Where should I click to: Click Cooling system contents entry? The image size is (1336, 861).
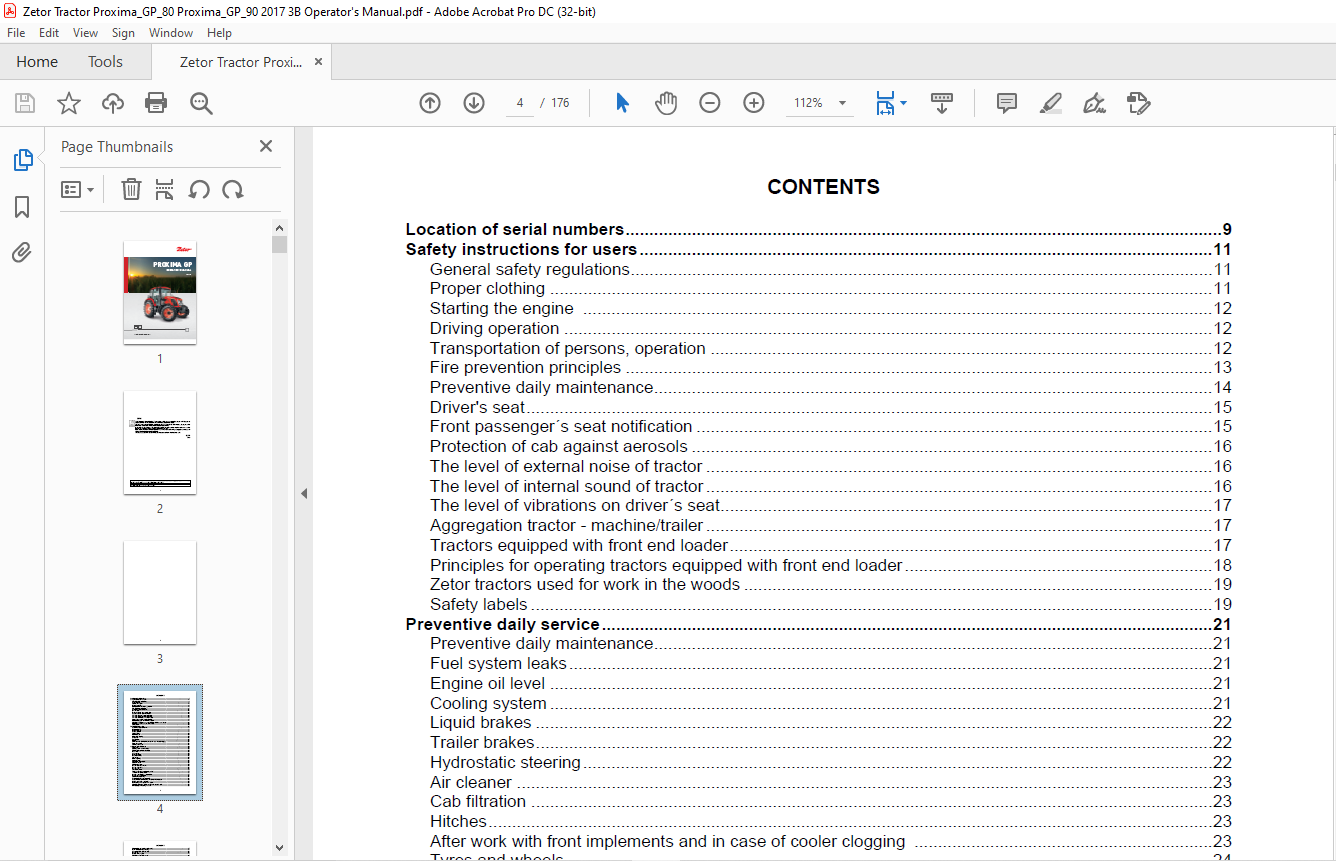point(830,703)
